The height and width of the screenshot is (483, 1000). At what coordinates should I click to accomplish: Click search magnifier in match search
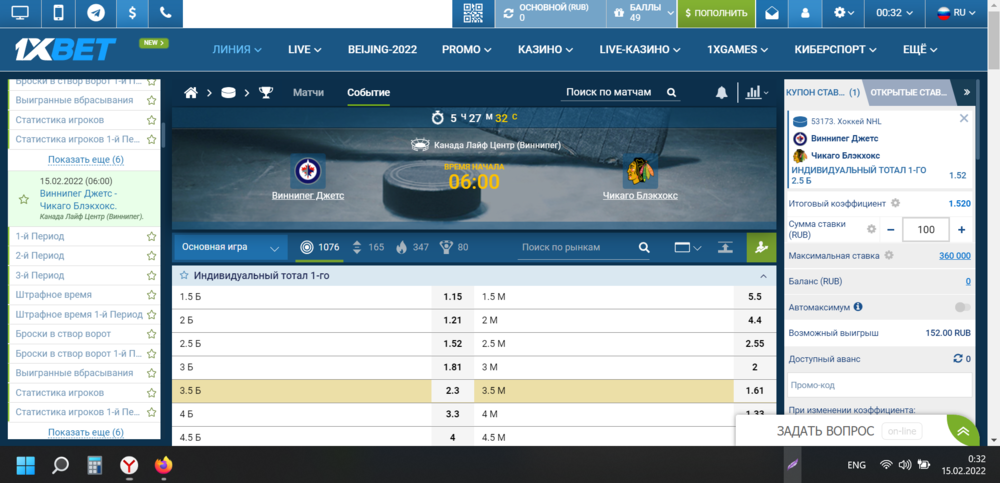671,93
